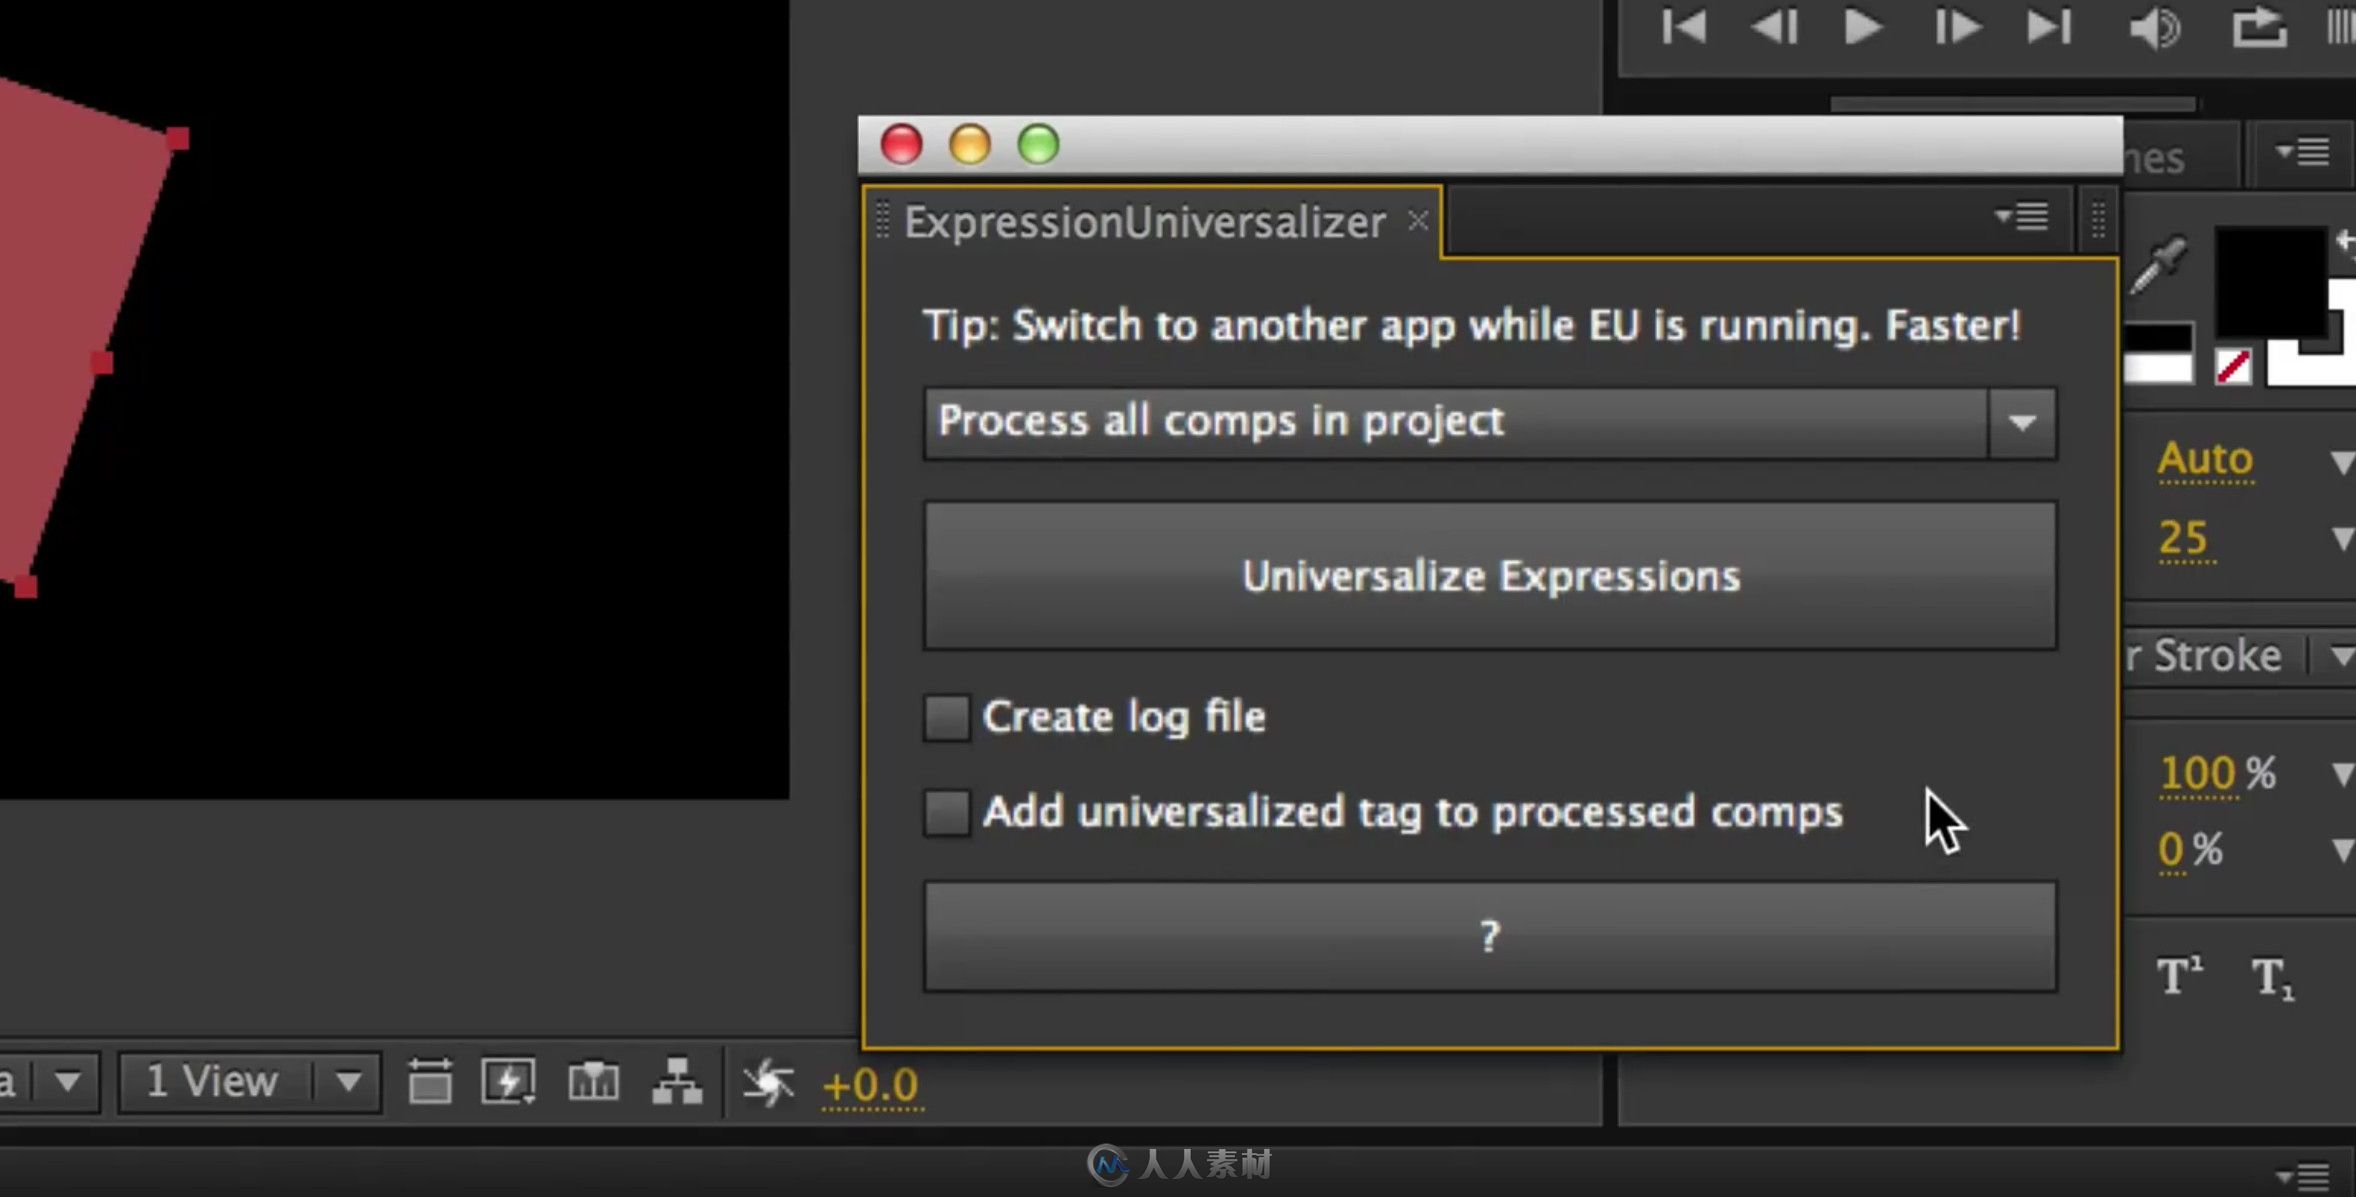The height and width of the screenshot is (1197, 2356).
Task: Open the camera view dropdown arrow
Action: click(x=68, y=1082)
